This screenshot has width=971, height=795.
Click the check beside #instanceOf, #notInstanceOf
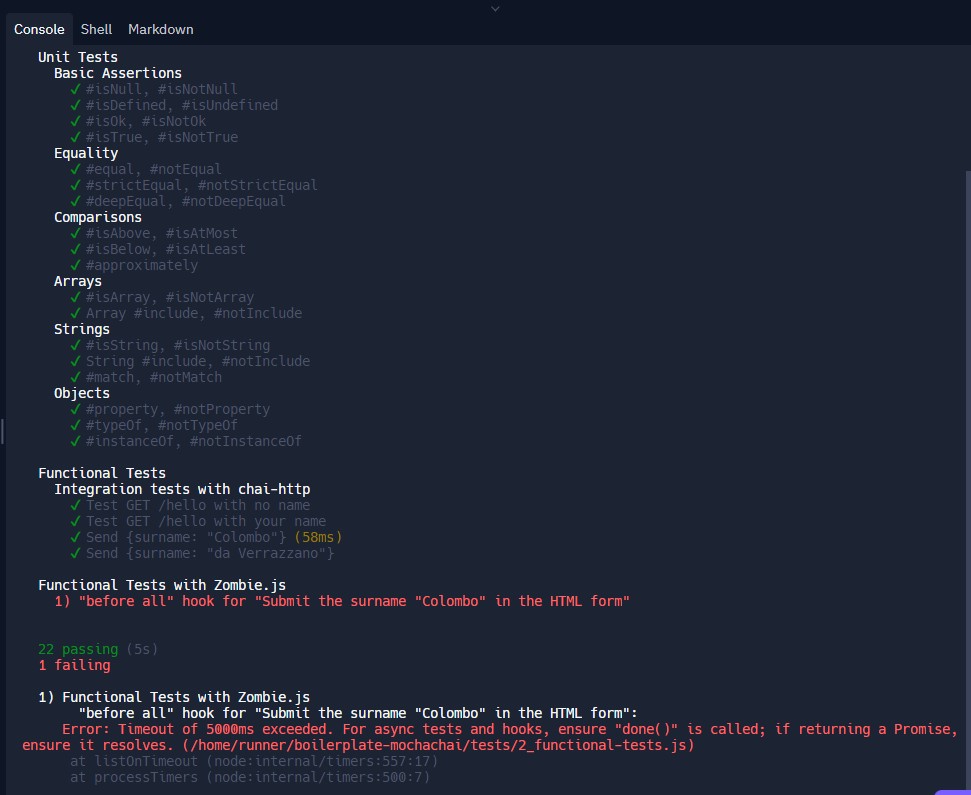pyautogui.click(x=75, y=441)
